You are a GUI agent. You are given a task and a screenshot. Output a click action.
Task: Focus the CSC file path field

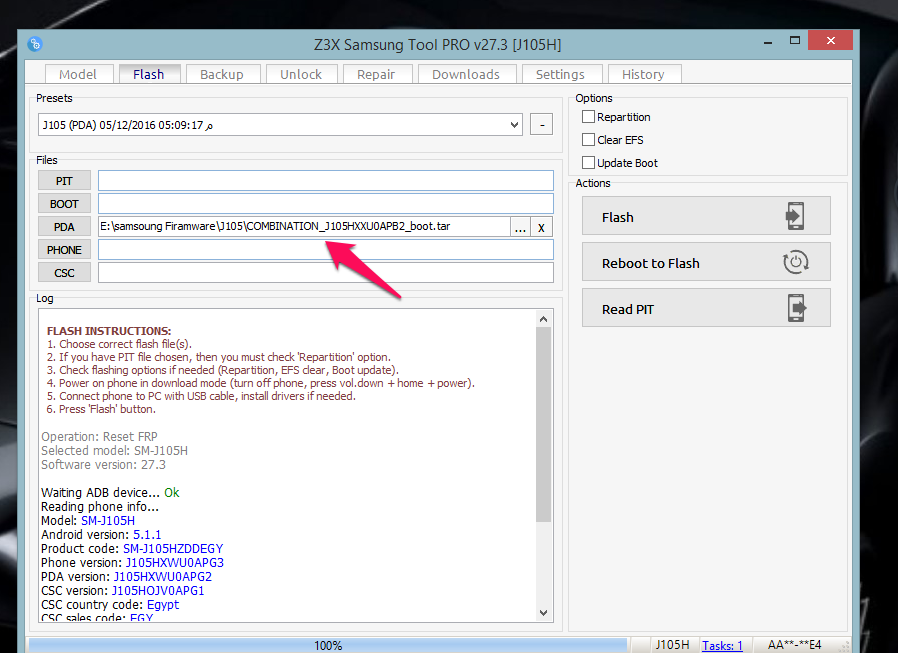(x=325, y=272)
